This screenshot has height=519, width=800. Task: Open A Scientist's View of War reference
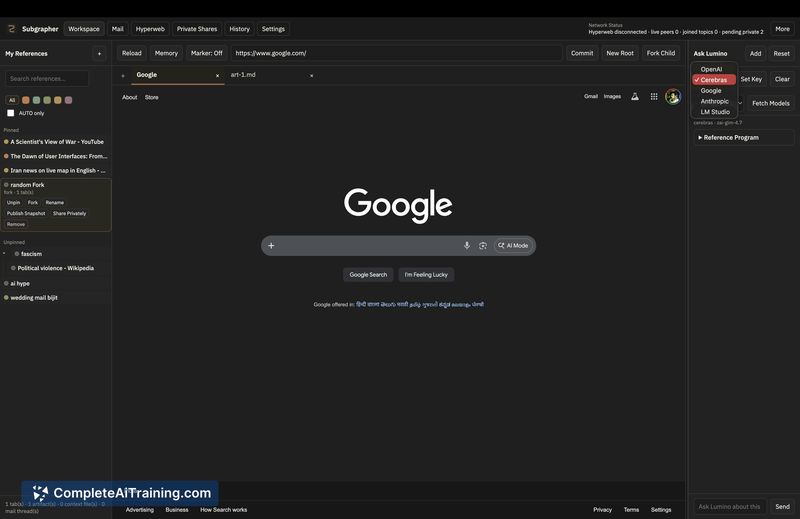[56, 142]
